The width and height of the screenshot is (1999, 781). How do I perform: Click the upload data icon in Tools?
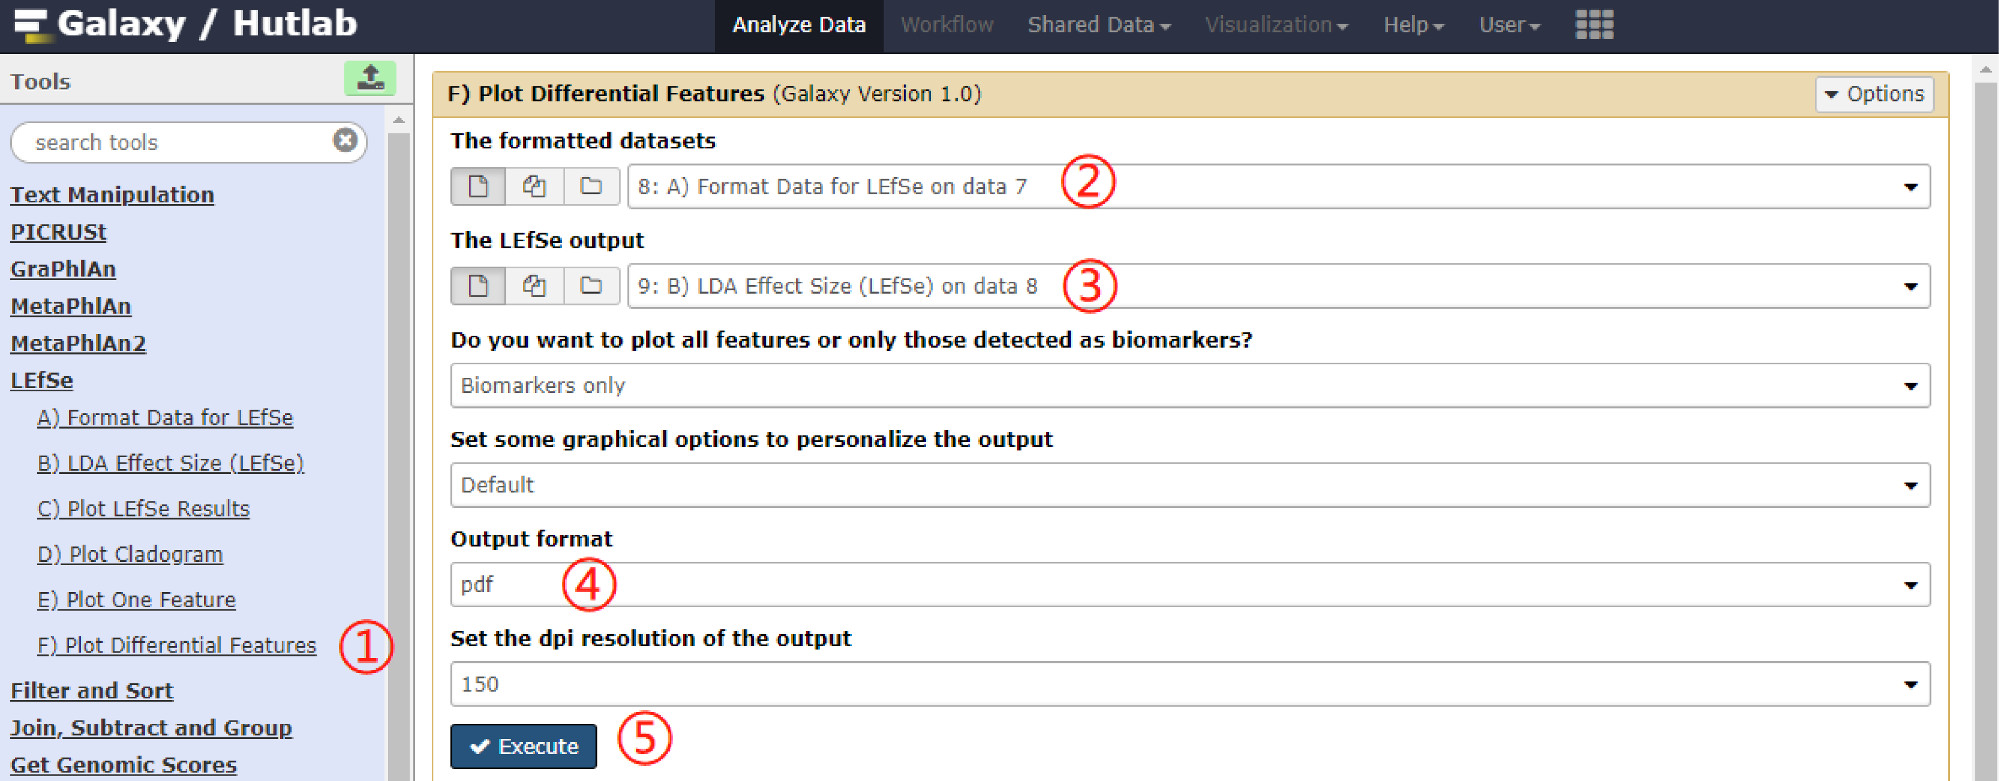[x=370, y=78]
